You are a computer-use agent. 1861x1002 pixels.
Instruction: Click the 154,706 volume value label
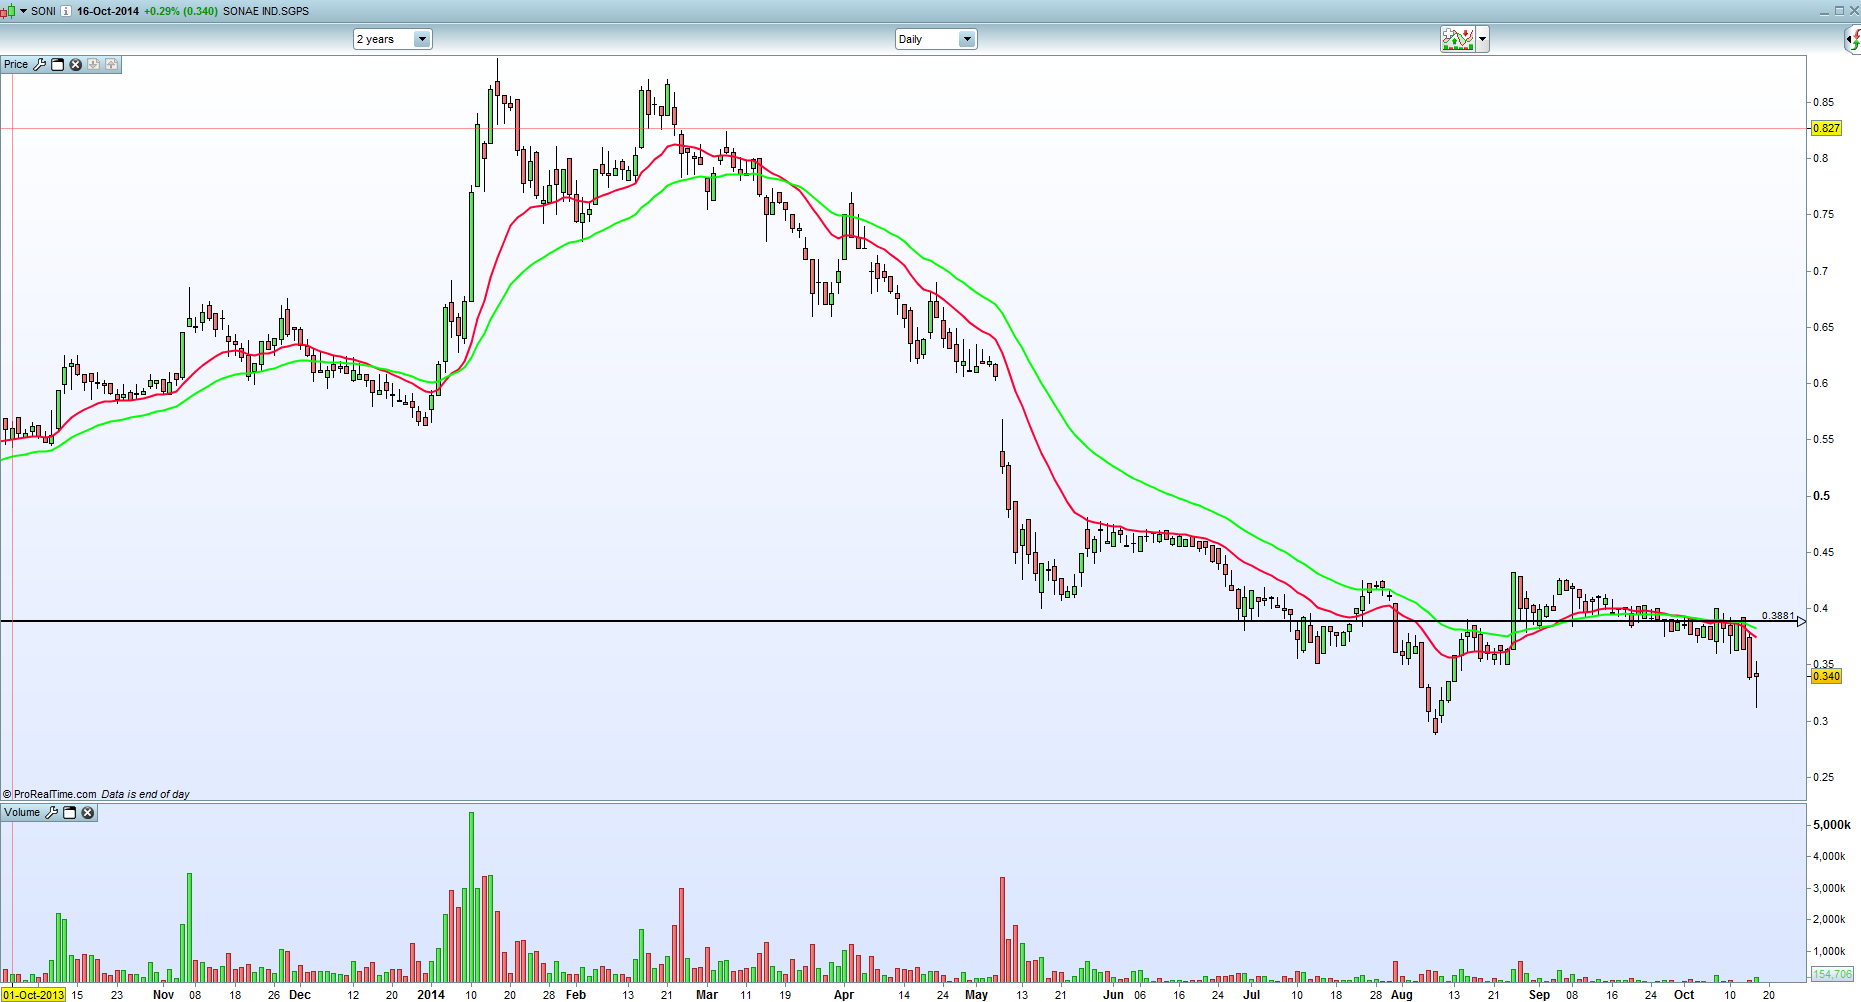[1832, 973]
